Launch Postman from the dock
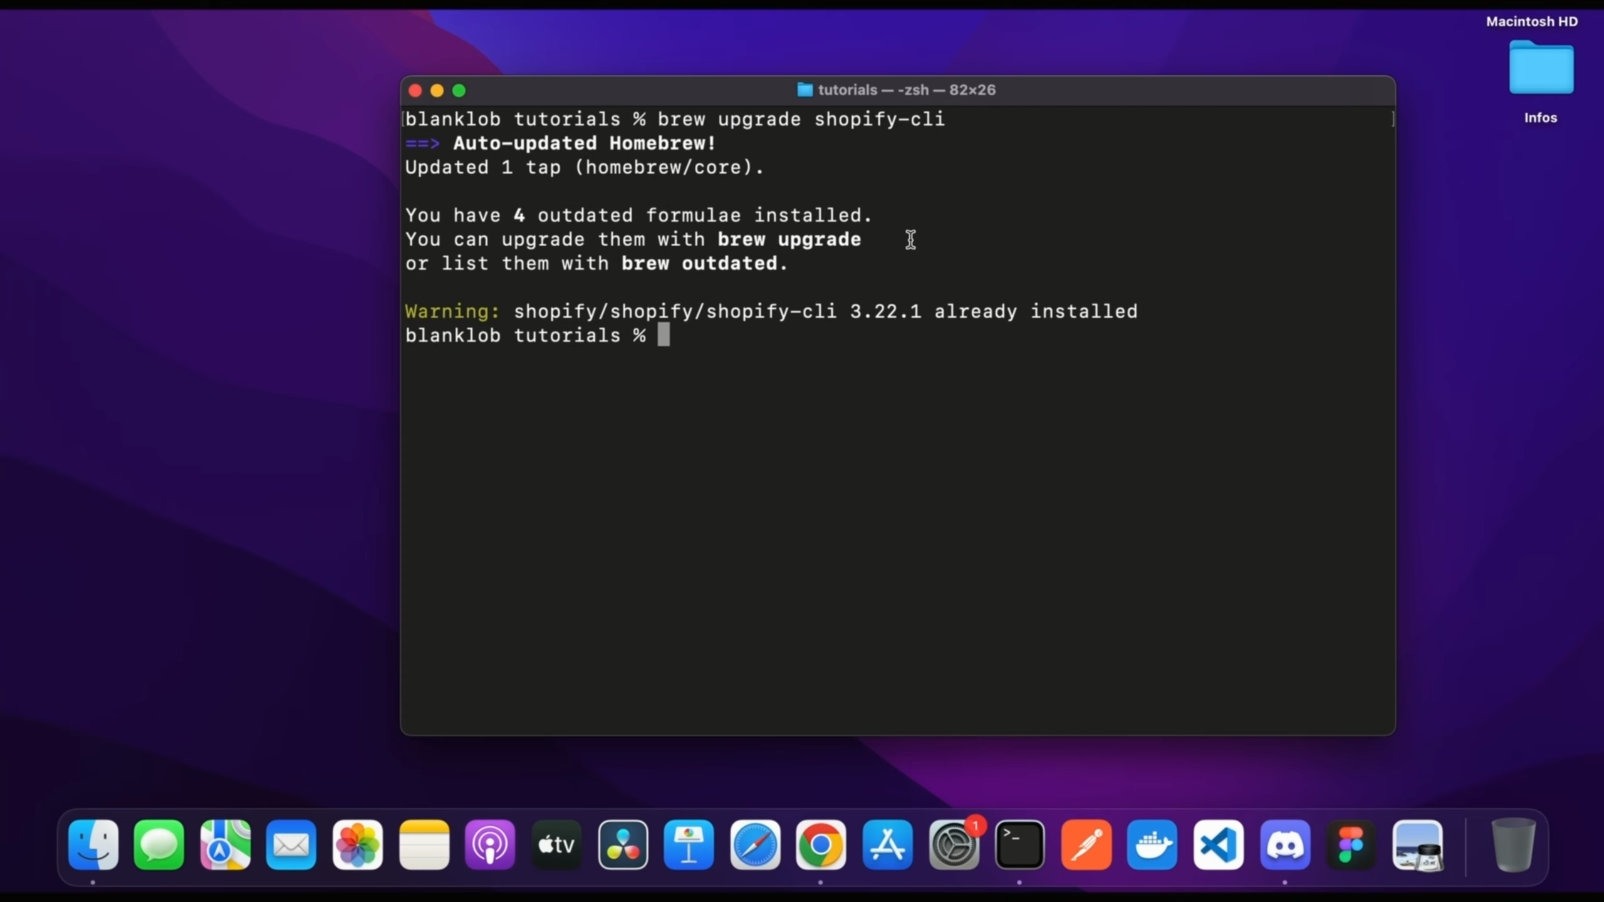The width and height of the screenshot is (1604, 902). (x=1086, y=845)
